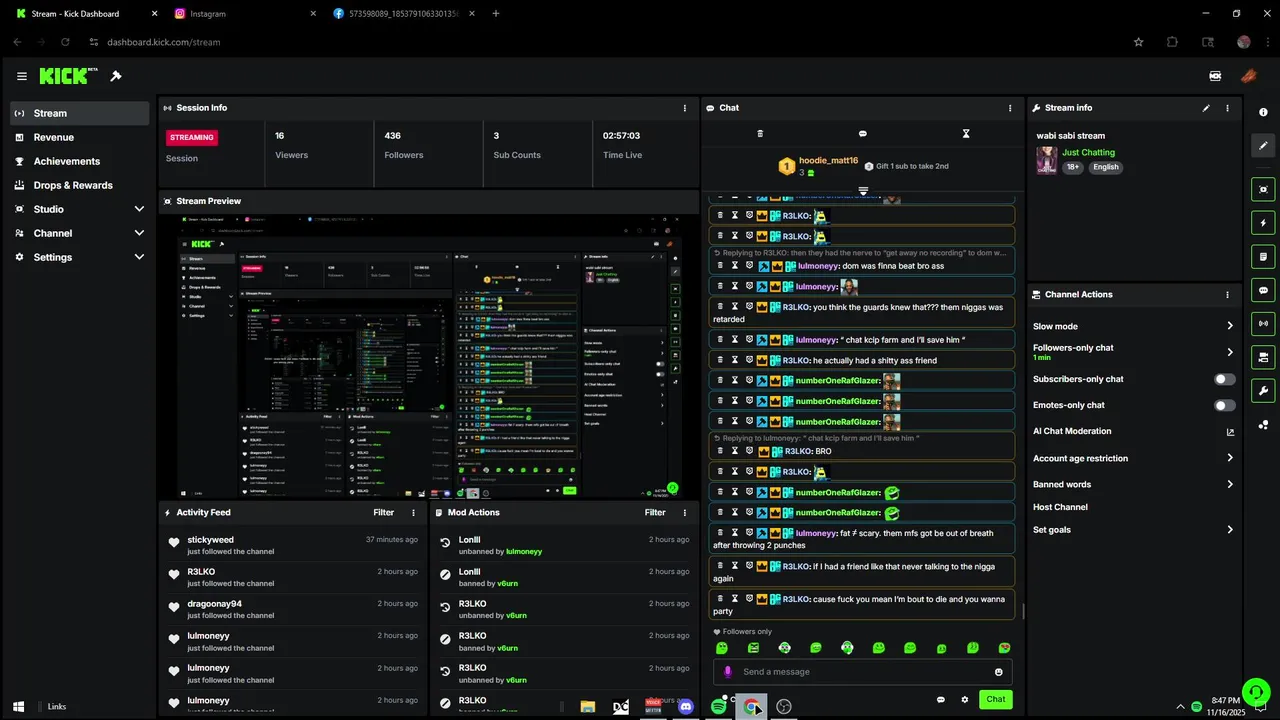Click the STREAMING status badge
This screenshot has height=720, width=1280.
tap(192, 138)
